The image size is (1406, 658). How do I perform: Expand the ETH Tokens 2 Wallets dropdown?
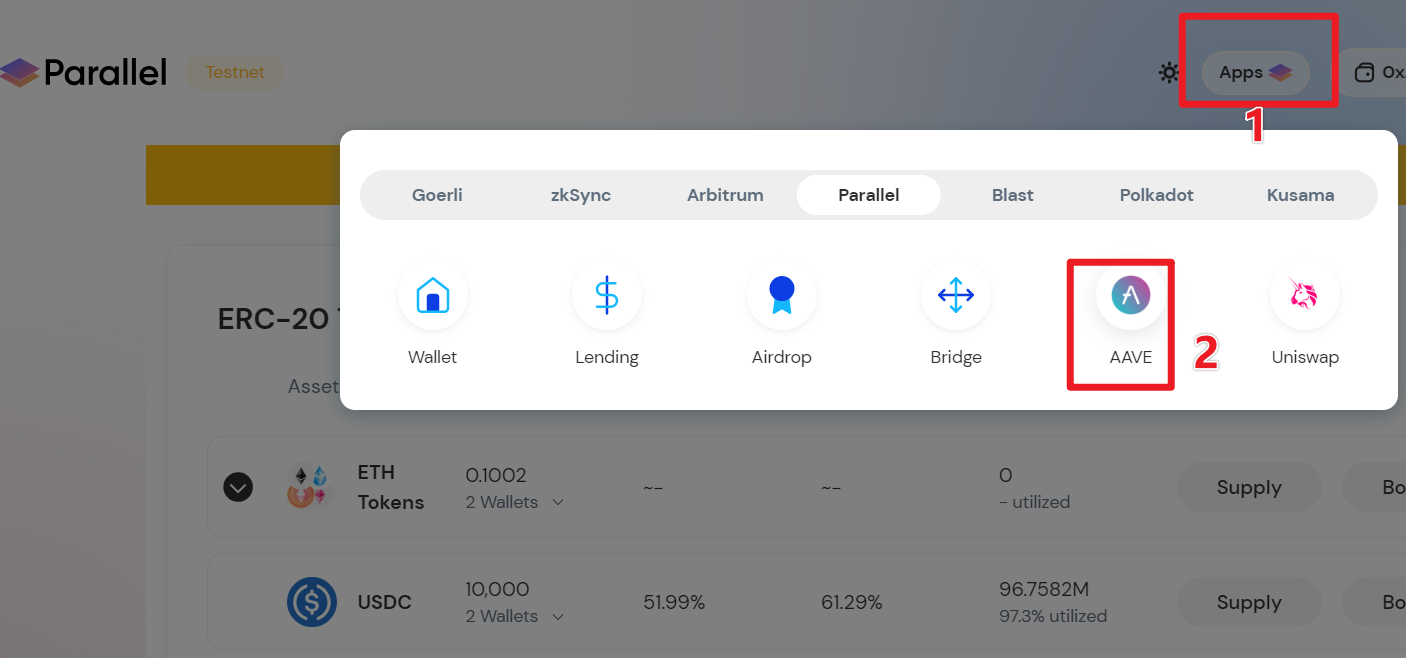(x=515, y=502)
